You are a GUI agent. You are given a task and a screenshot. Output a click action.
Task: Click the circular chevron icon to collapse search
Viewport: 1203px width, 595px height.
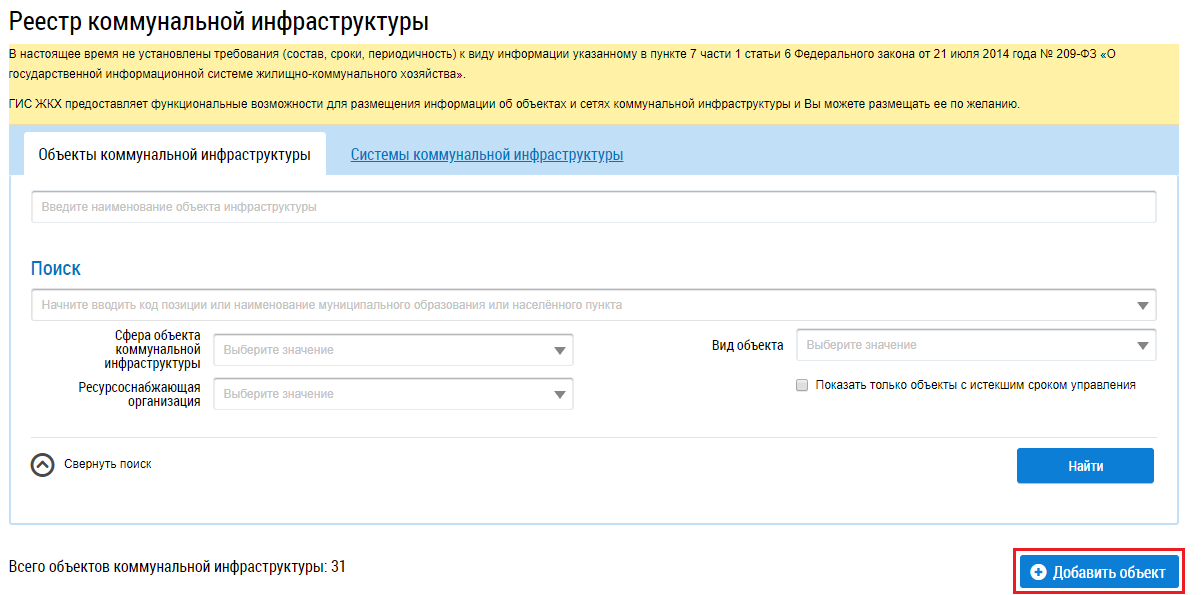click(42, 465)
